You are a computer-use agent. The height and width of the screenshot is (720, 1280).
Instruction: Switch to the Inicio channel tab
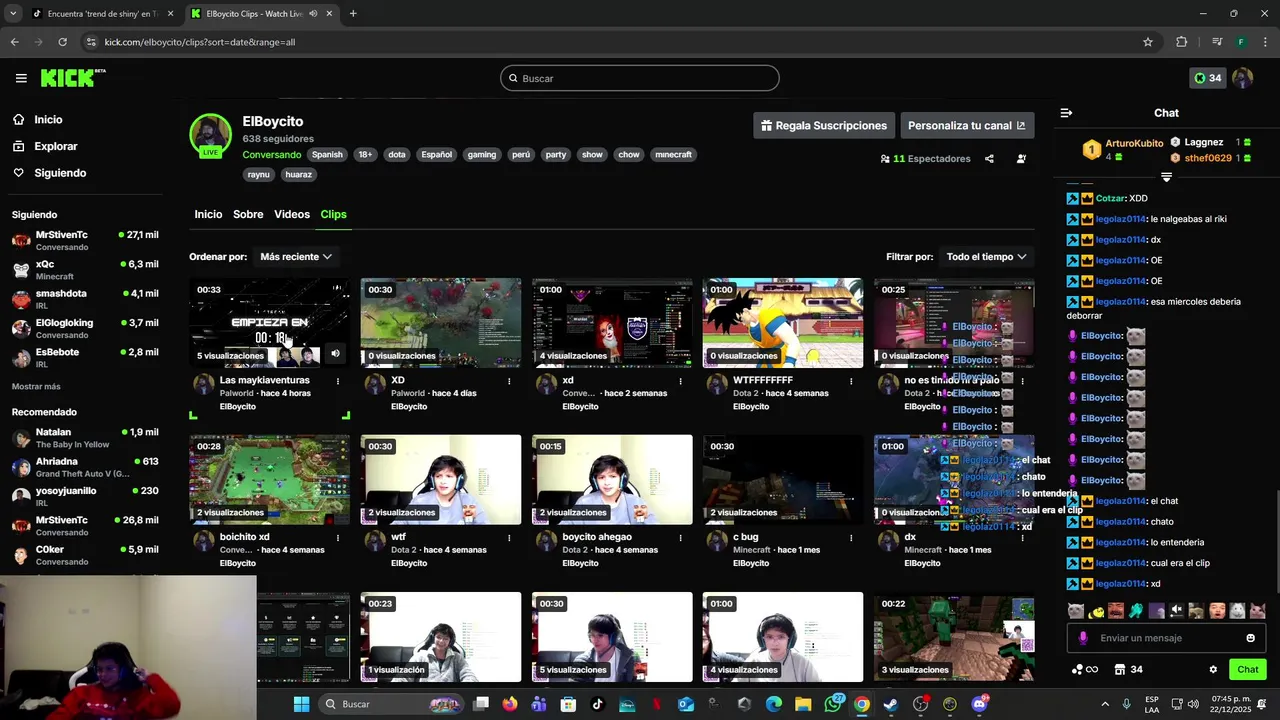click(x=208, y=214)
